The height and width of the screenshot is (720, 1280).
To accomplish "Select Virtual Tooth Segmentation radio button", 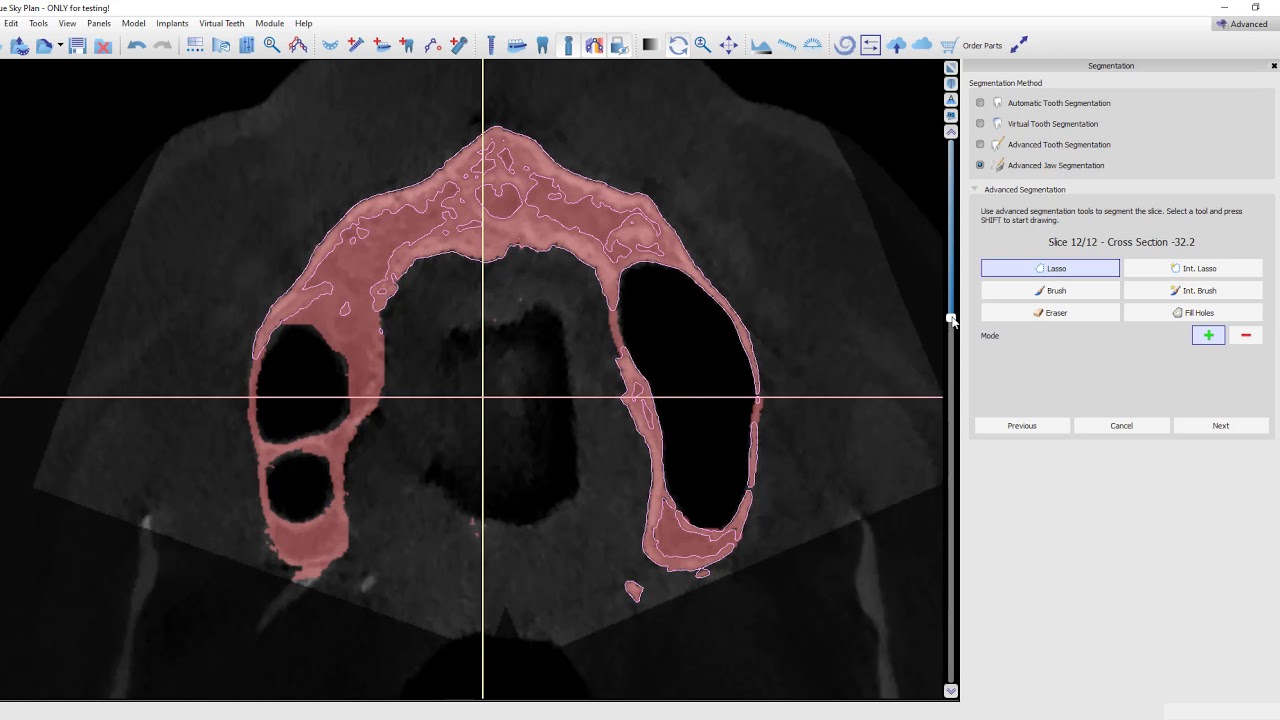I will point(980,124).
